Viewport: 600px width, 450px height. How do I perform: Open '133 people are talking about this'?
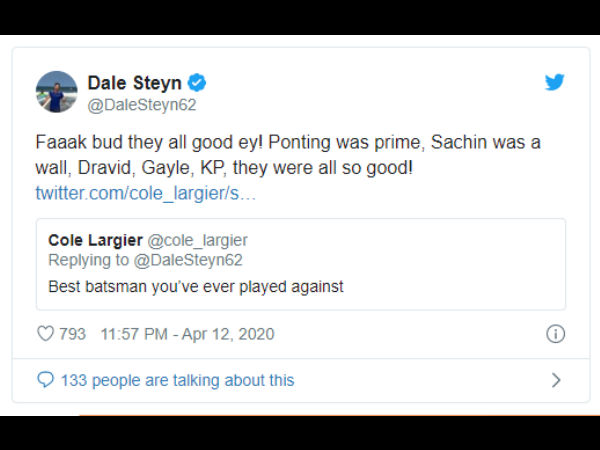(177, 380)
